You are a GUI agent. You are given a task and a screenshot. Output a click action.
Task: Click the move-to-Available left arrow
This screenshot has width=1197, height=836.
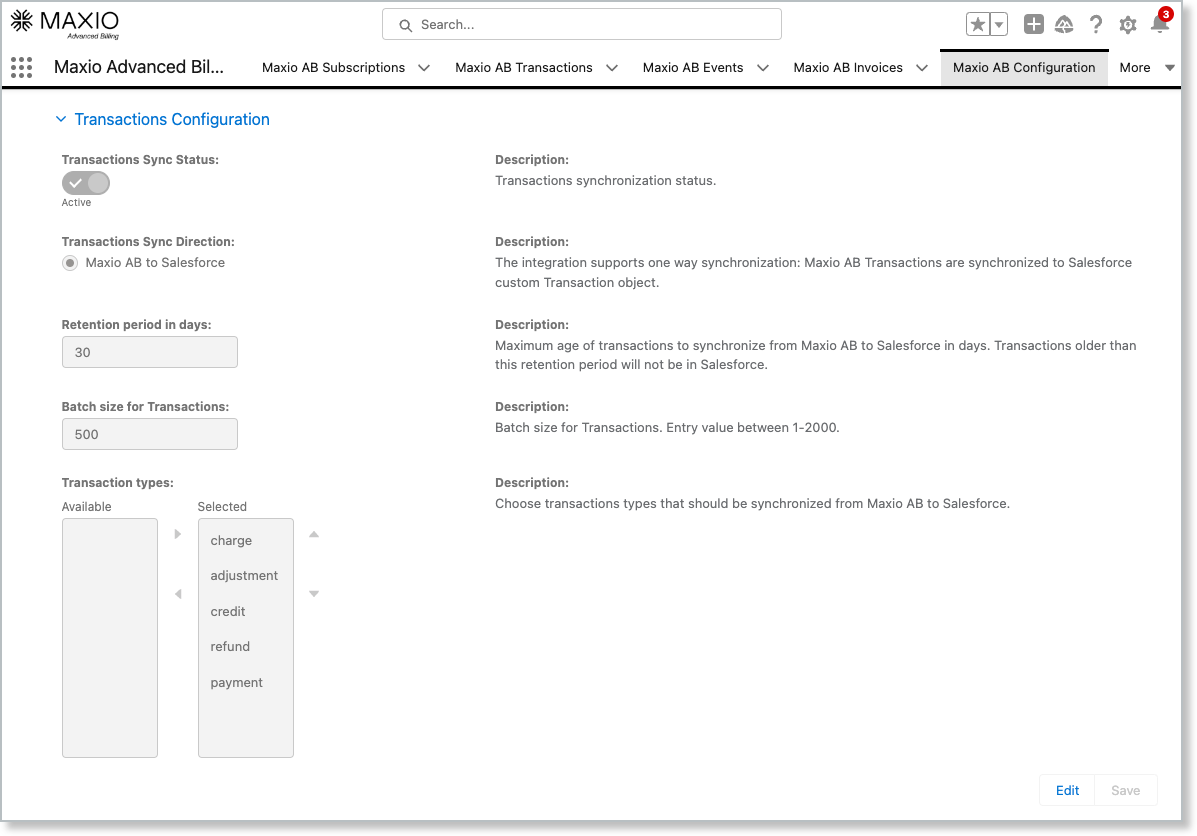178,594
